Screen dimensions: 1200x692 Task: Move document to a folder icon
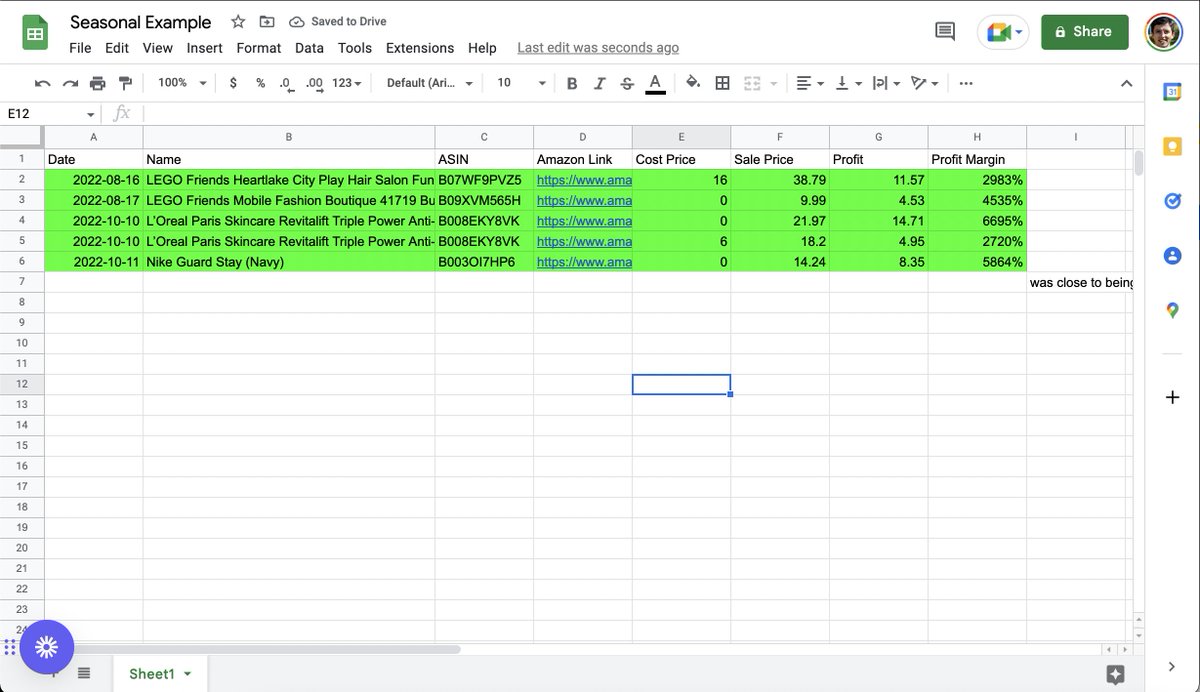click(267, 22)
